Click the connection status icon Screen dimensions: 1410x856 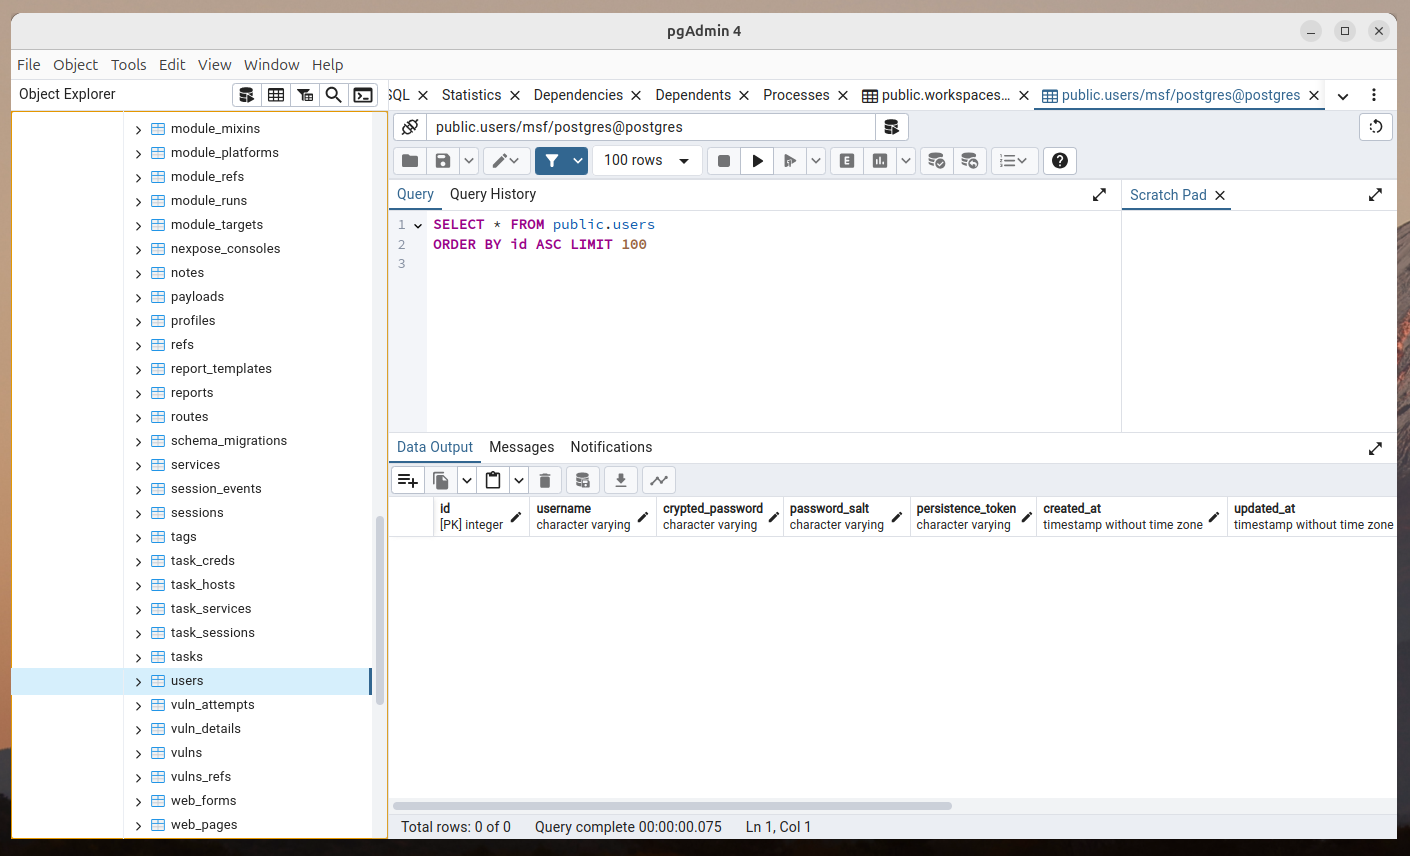pos(410,127)
